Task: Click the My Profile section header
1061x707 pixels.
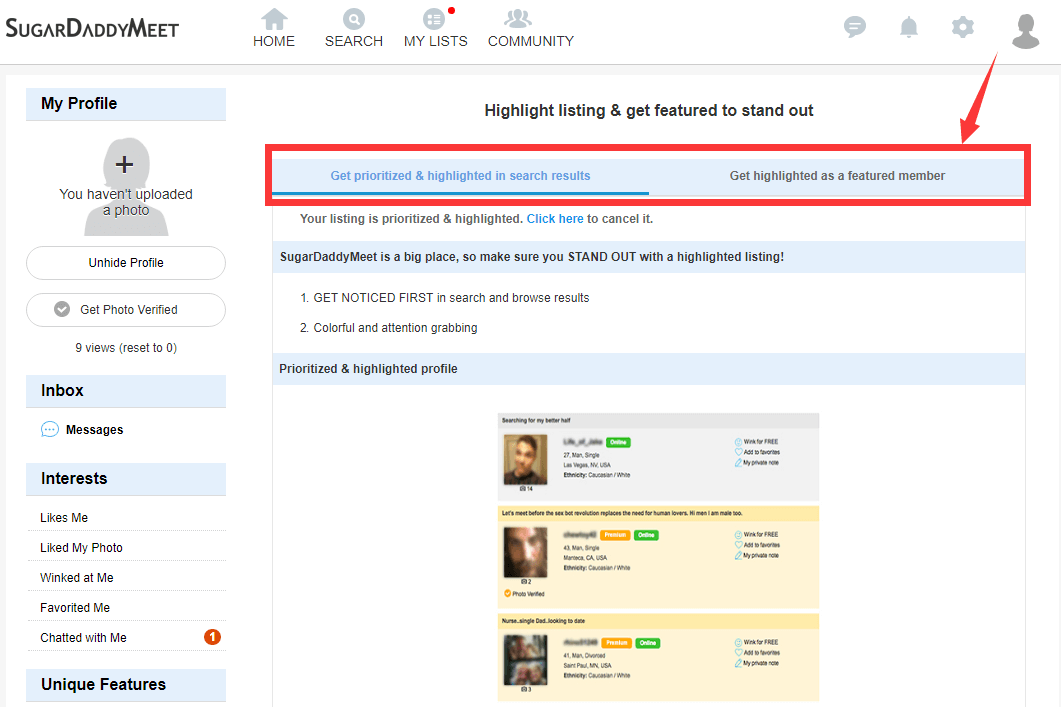Action: 126,104
